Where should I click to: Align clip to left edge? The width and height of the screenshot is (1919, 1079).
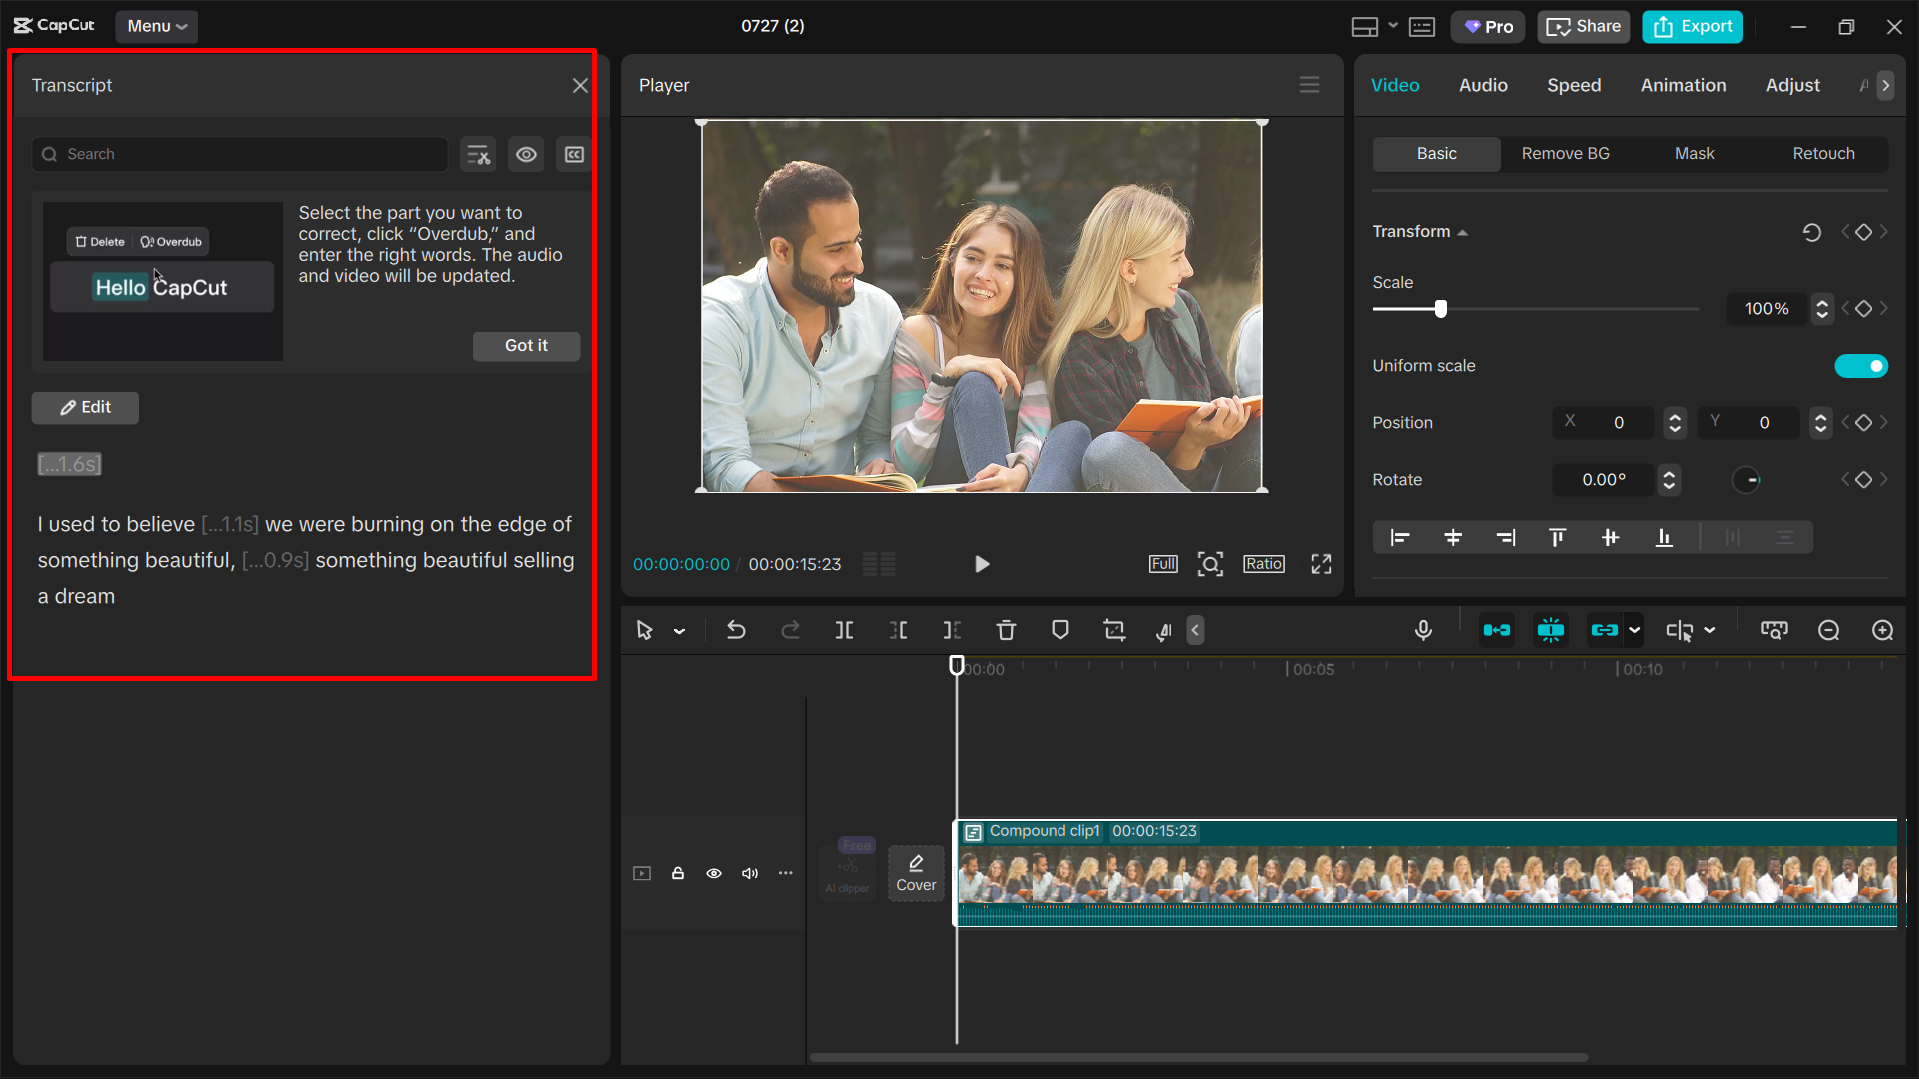[x=1399, y=538]
